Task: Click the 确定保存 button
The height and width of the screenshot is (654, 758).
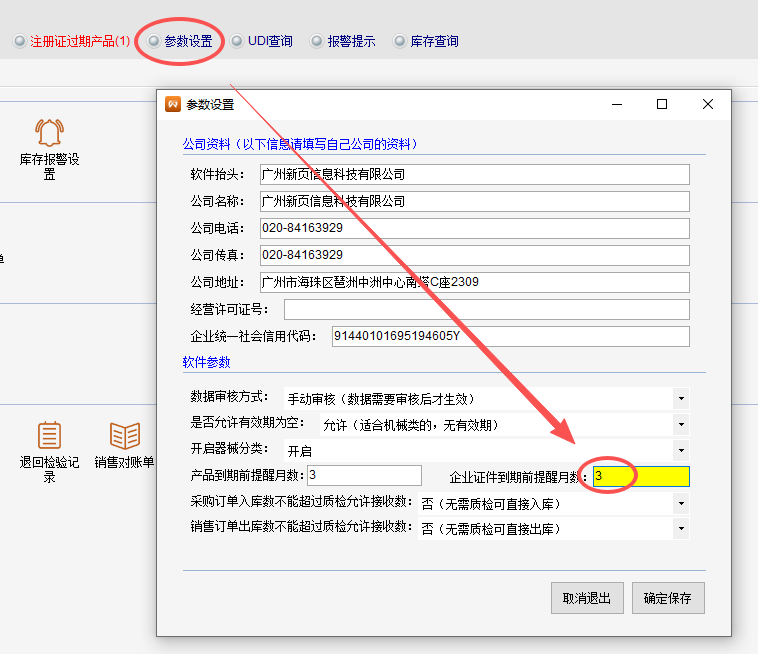Action: (x=674, y=598)
